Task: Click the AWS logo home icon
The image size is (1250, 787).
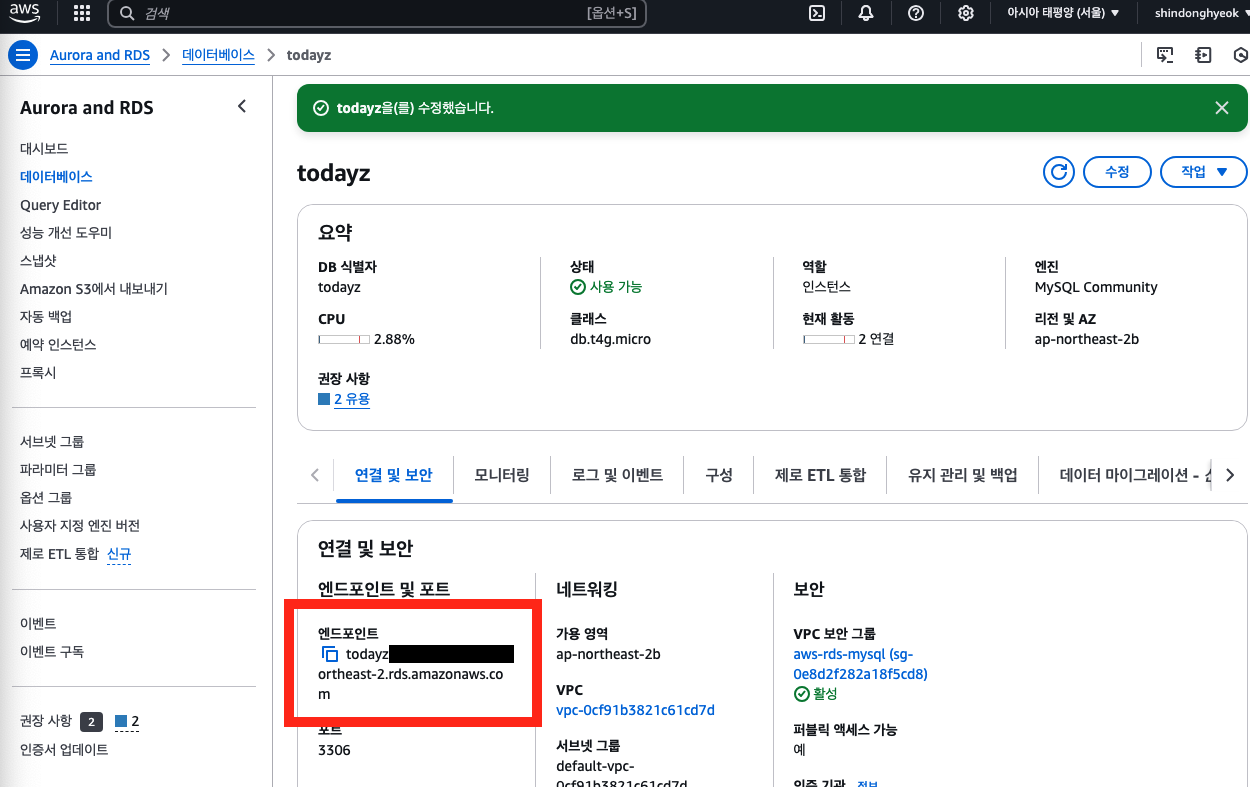Action: click(x=25, y=13)
